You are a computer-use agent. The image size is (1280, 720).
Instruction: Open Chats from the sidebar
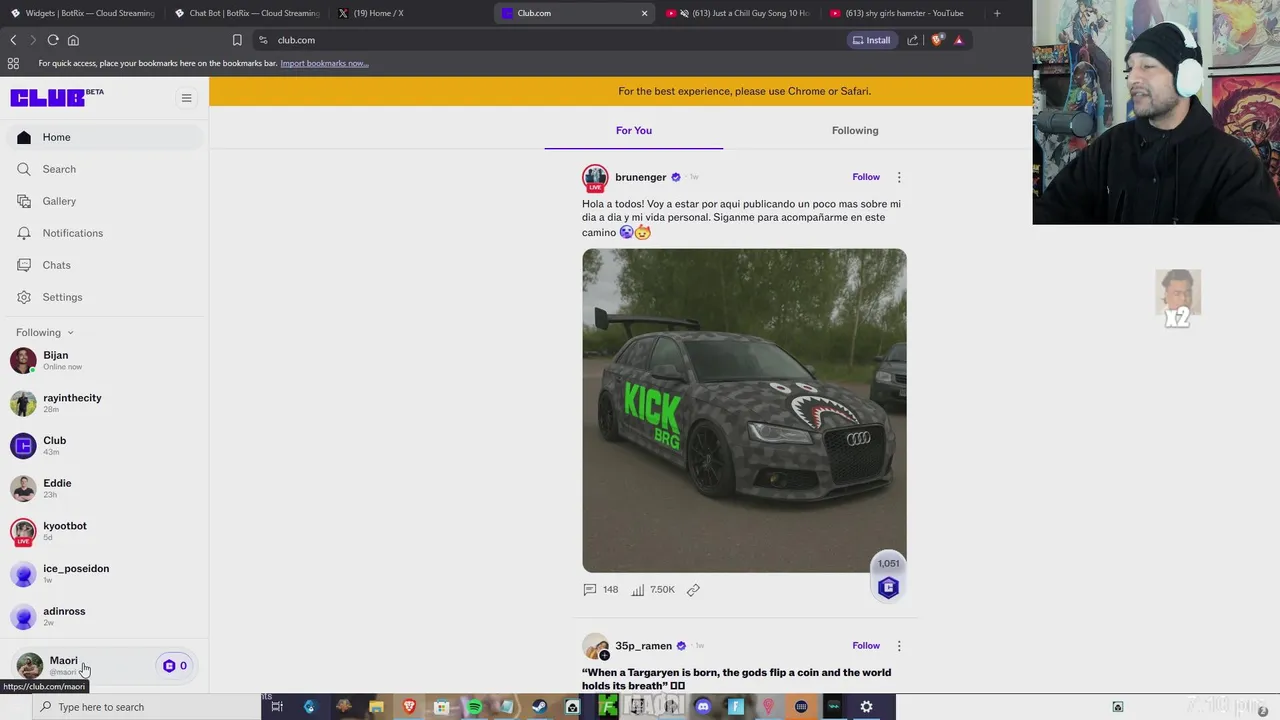point(104,265)
